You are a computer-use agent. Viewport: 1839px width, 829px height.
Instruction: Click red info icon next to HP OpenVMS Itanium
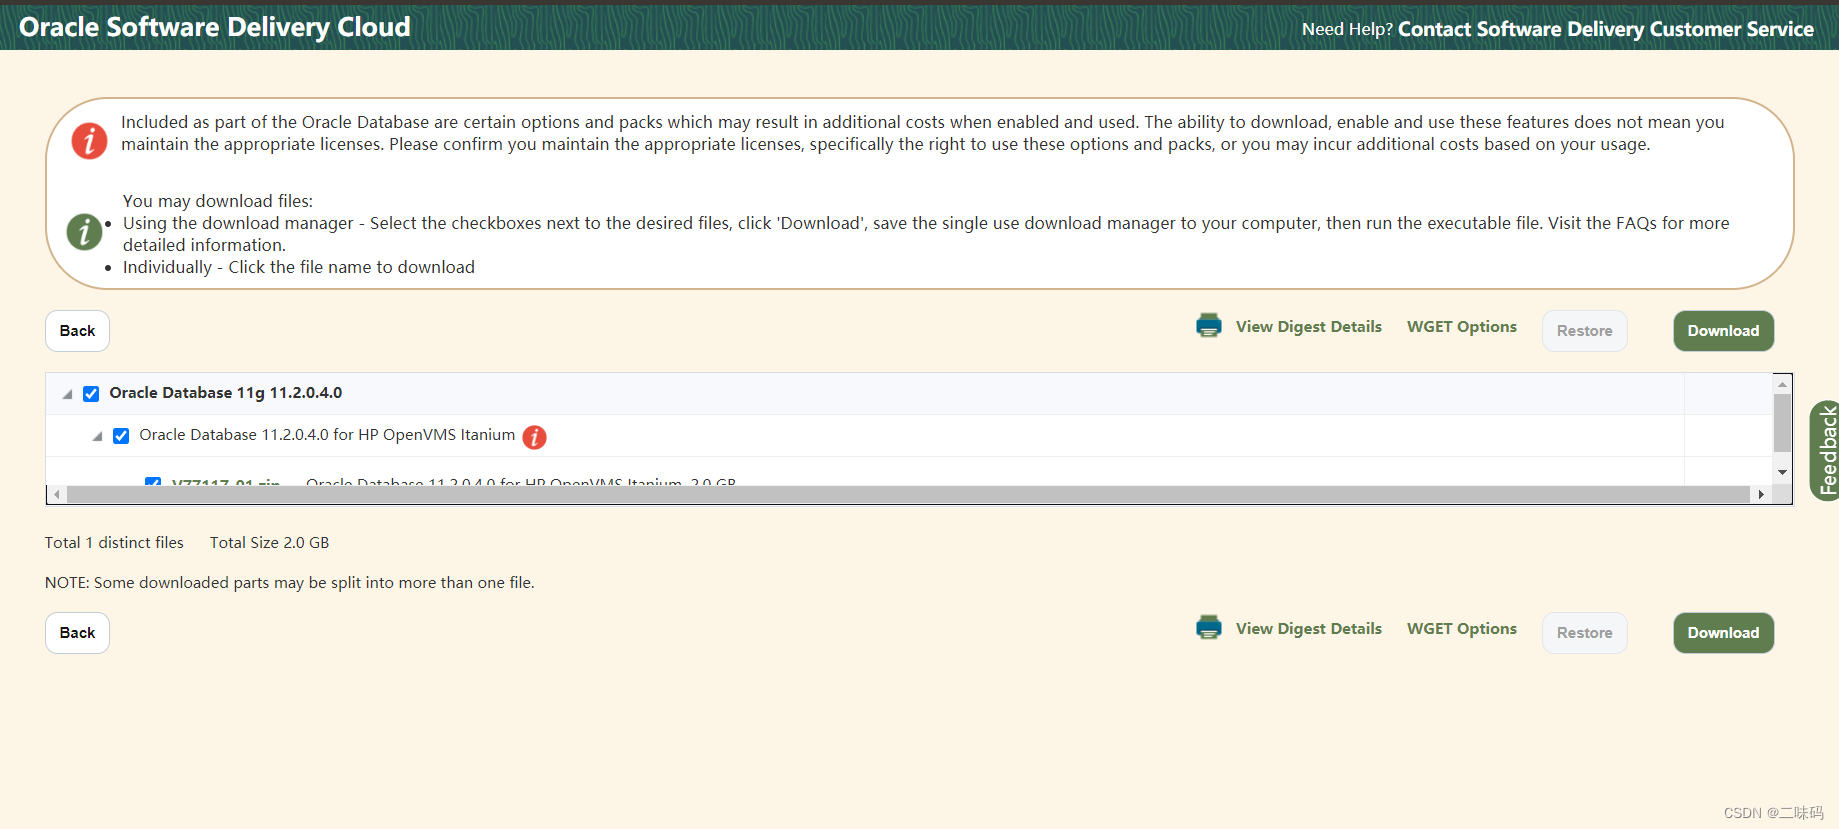point(535,437)
